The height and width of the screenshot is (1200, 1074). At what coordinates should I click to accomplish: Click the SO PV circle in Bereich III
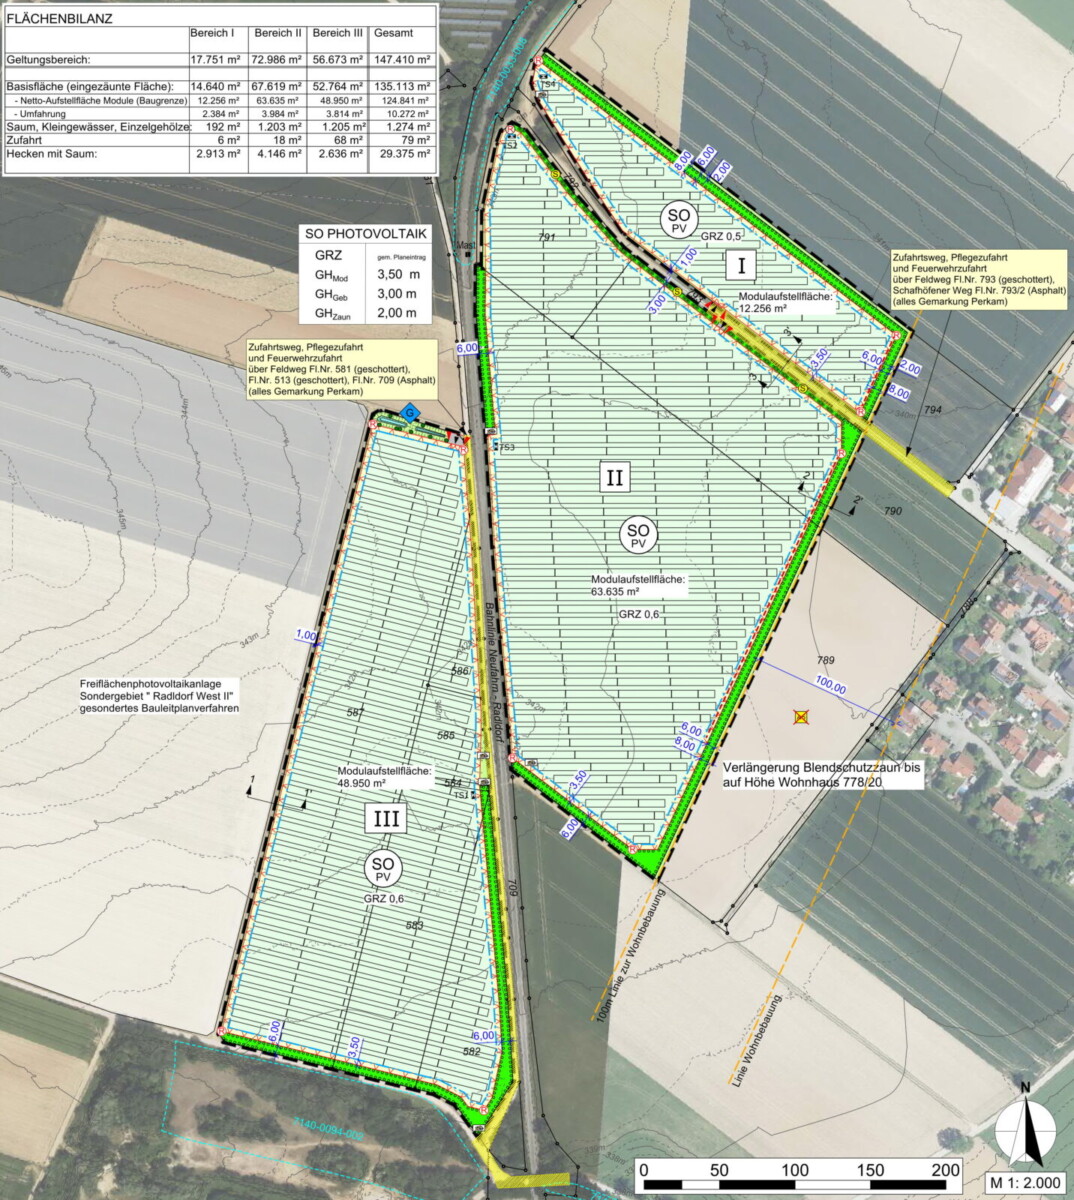point(383,868)
